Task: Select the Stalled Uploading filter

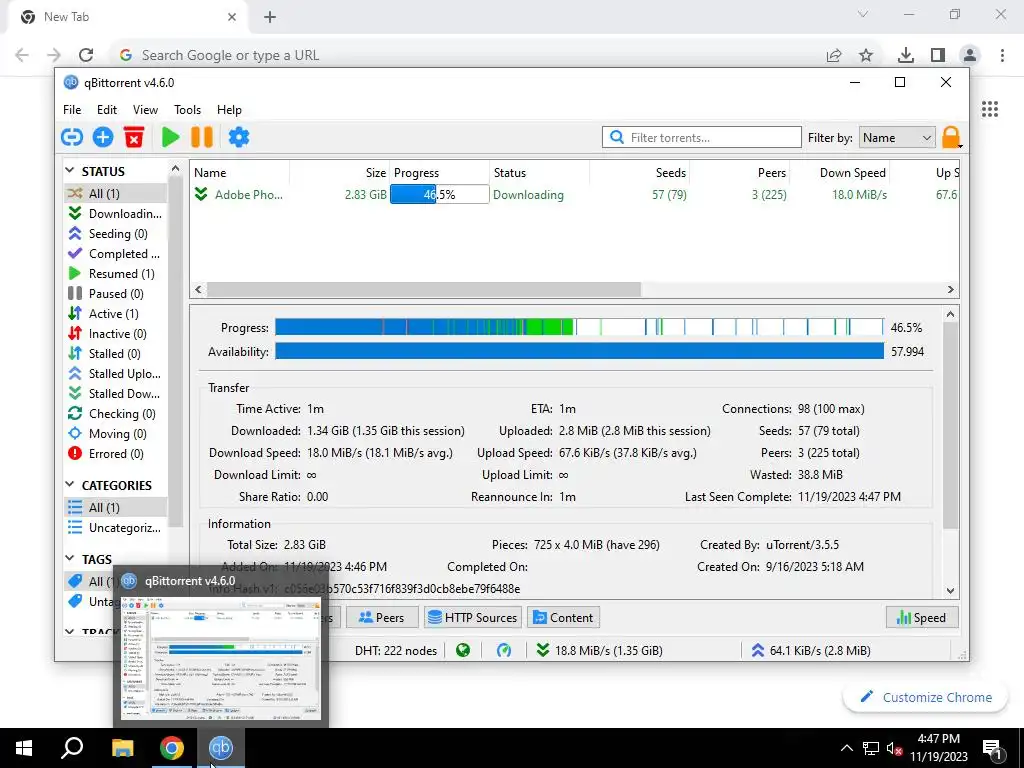Action: pos(116,374)
